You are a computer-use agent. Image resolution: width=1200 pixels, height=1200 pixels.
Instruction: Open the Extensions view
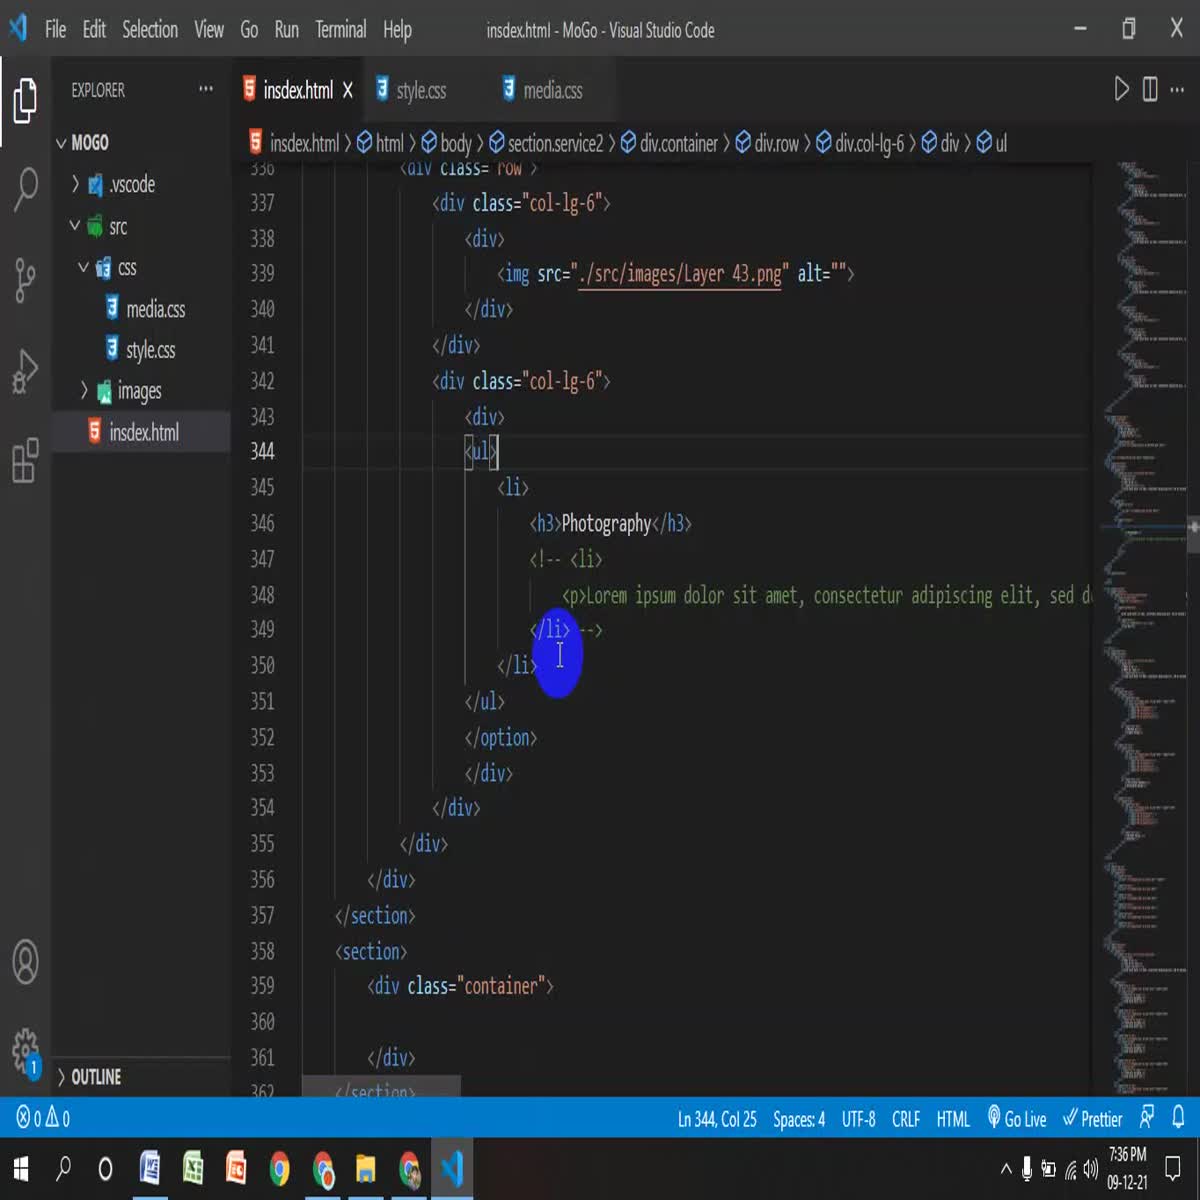point(25,460)
